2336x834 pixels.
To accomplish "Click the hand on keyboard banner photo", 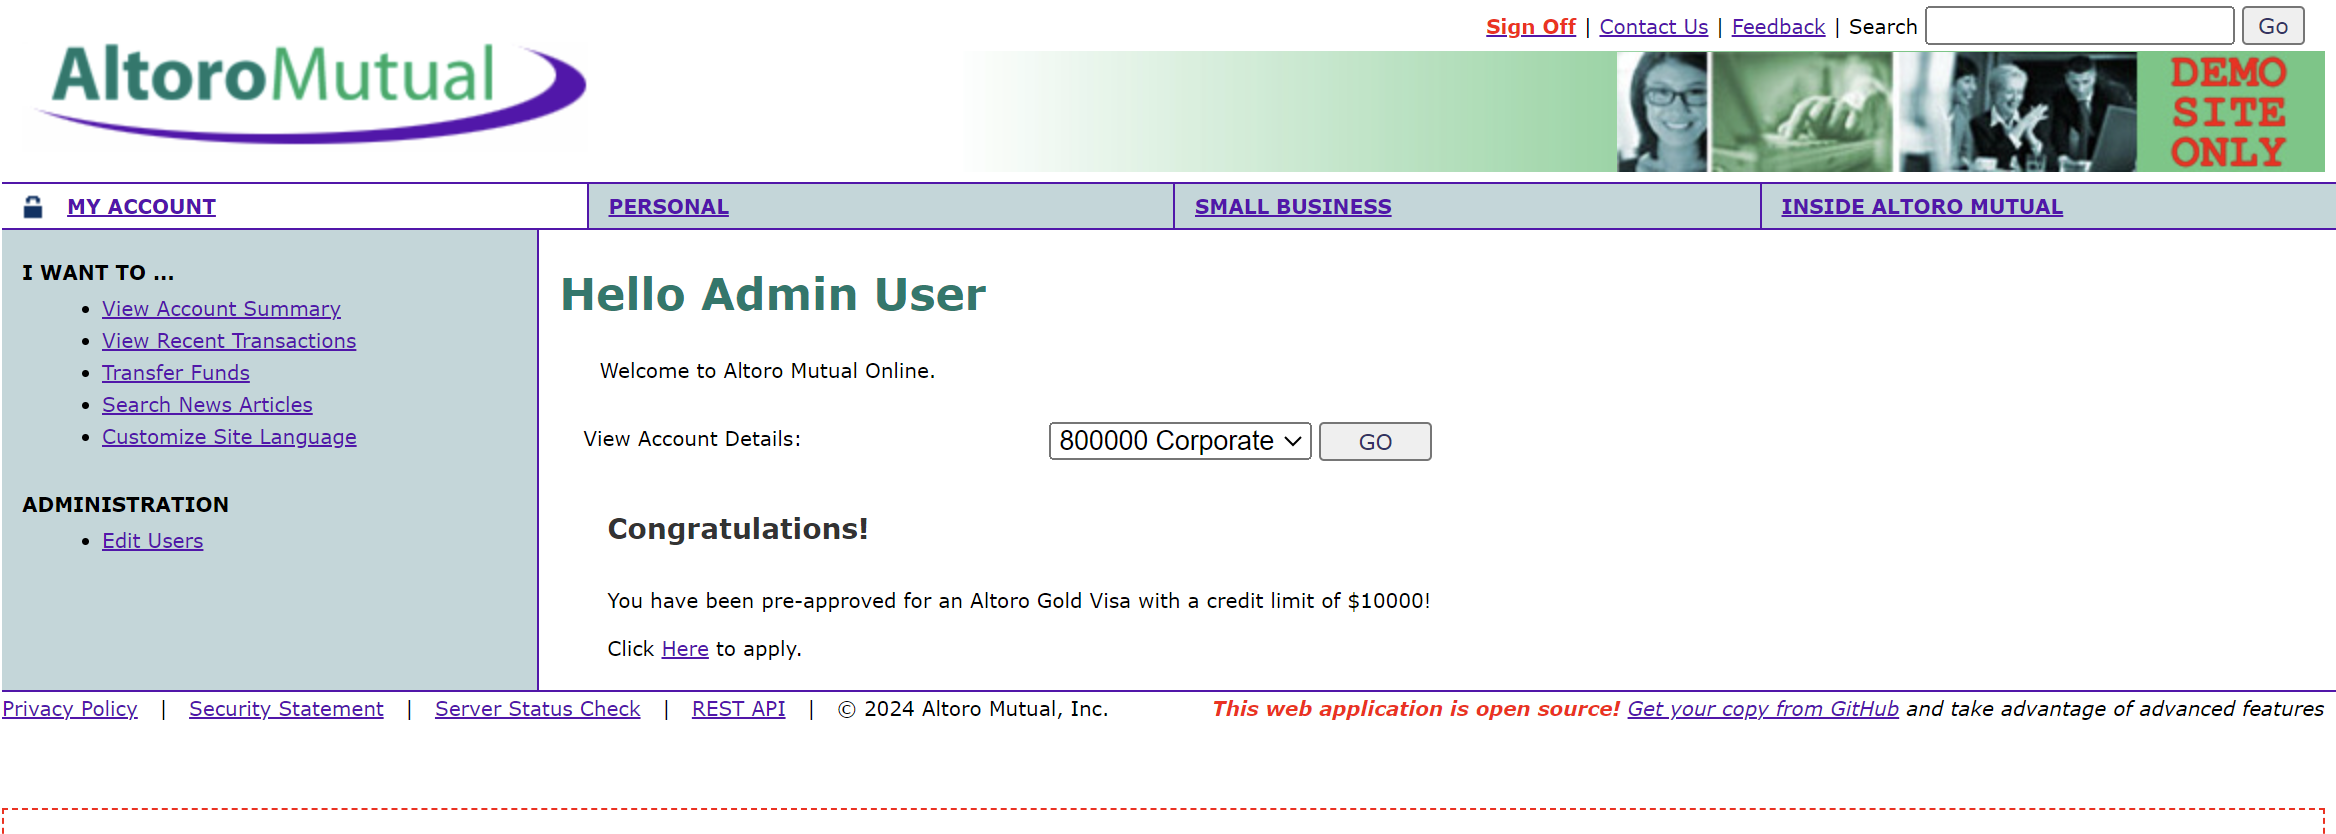I will (1802, 112).
